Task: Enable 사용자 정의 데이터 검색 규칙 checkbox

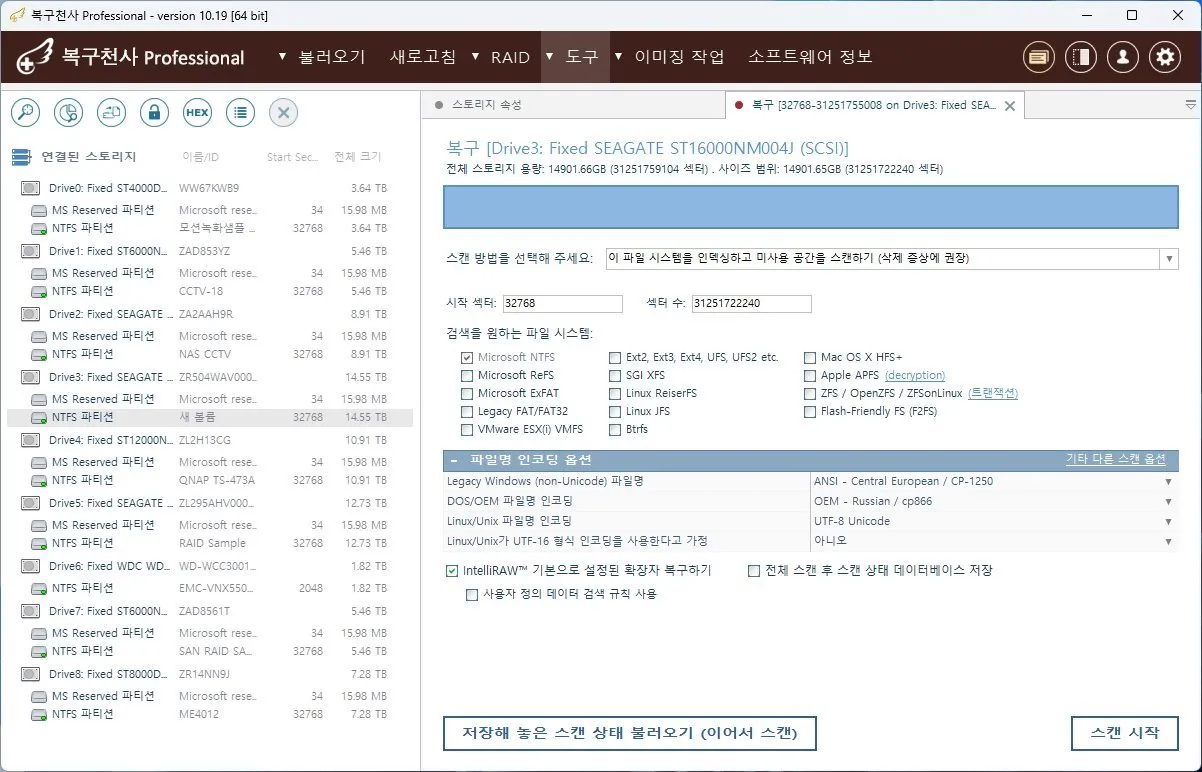Action: (472, 594)
